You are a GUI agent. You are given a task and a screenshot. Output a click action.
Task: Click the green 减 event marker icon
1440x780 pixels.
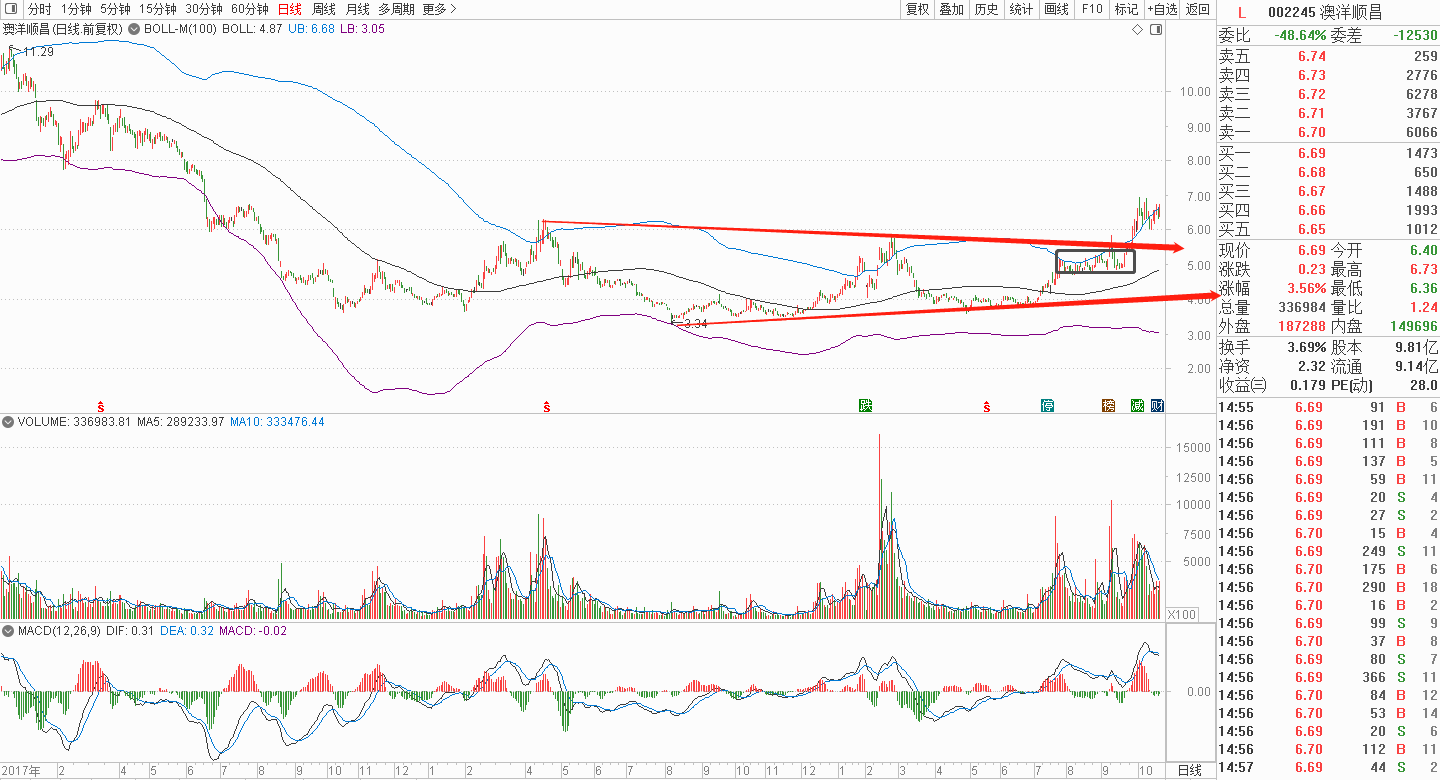[1137, 405]
